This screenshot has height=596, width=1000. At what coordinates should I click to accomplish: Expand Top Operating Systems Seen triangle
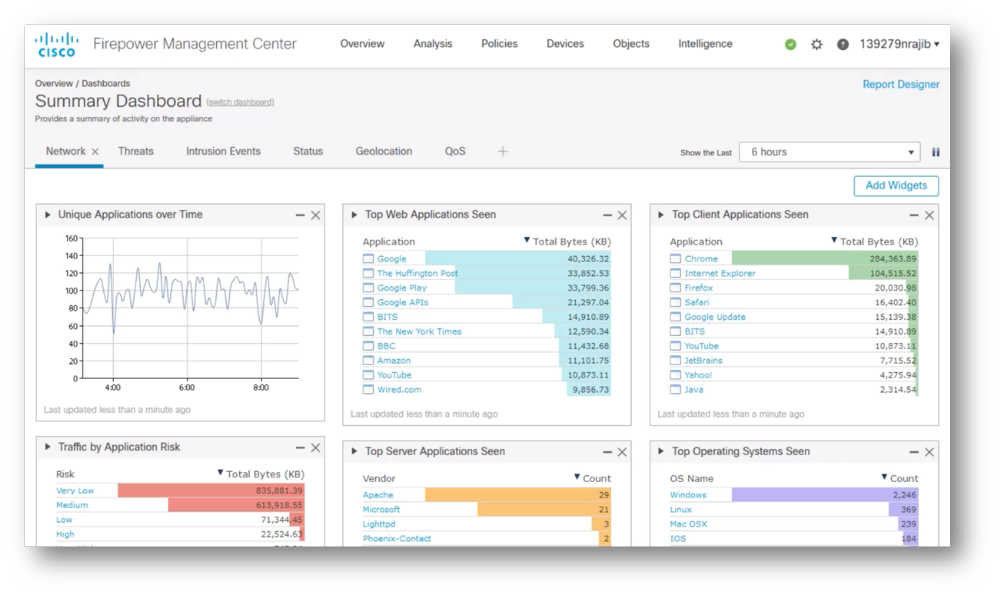coord(661,451)
